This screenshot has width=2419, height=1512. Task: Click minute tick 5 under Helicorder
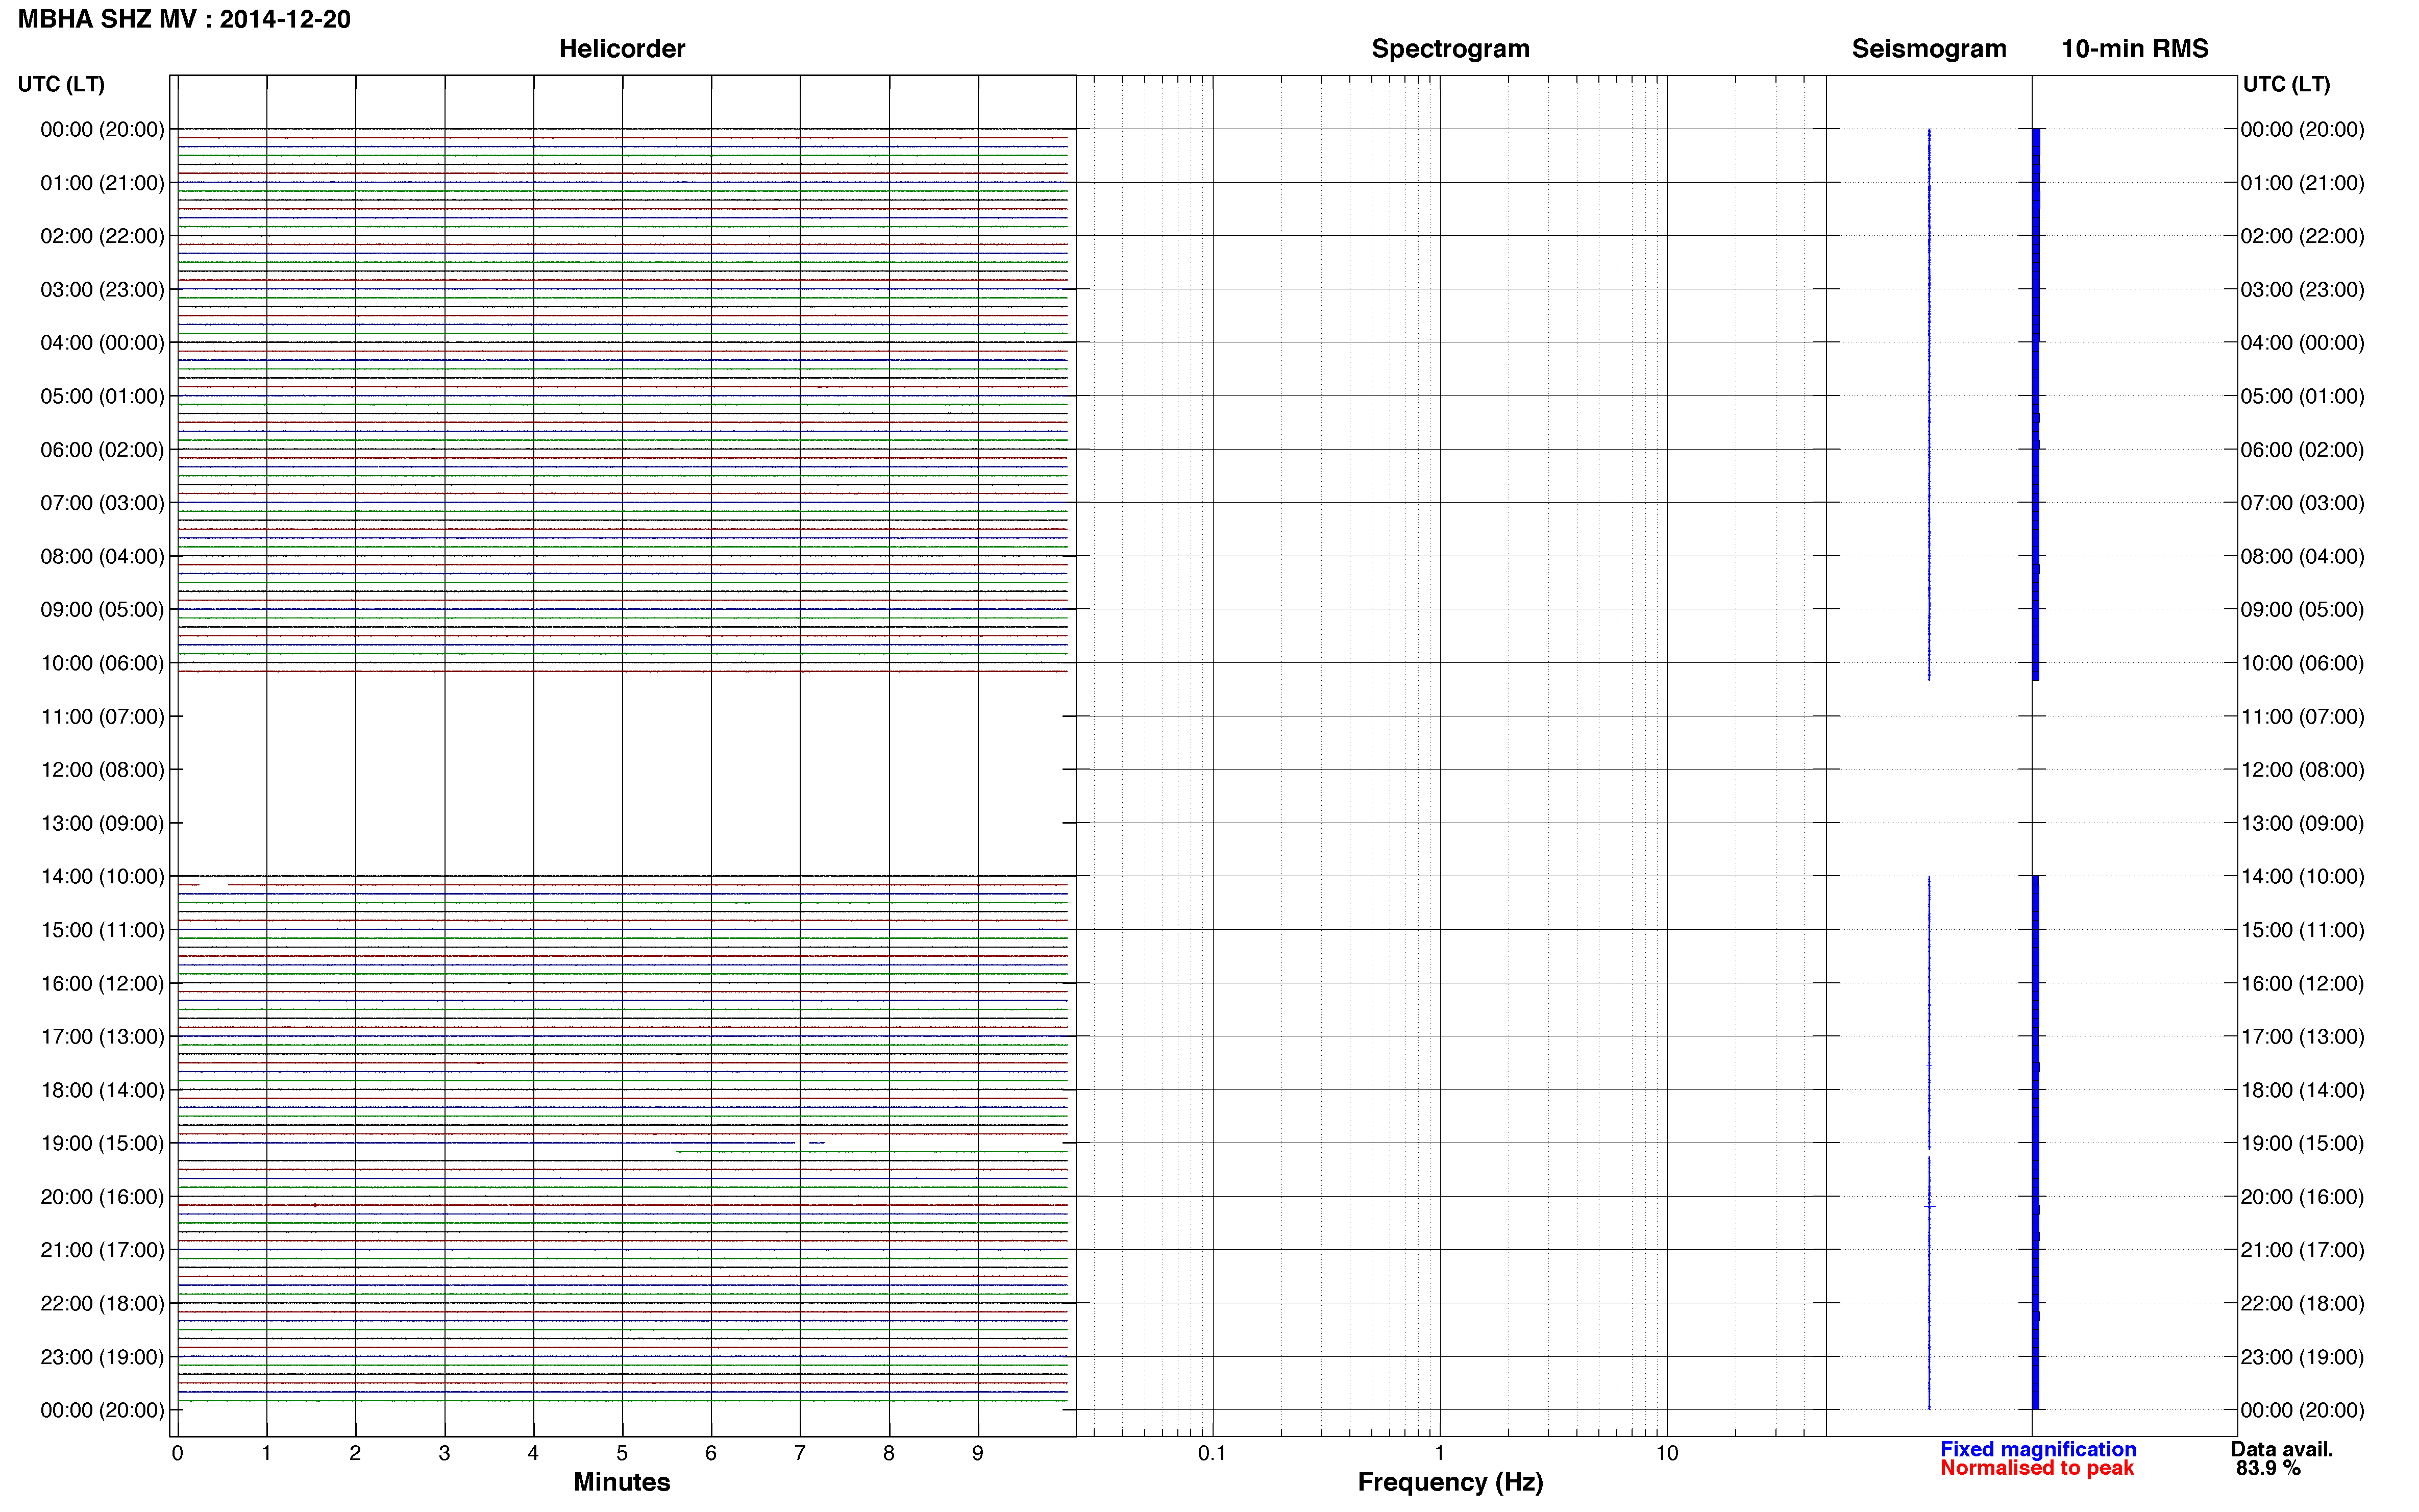(622, 1453)
